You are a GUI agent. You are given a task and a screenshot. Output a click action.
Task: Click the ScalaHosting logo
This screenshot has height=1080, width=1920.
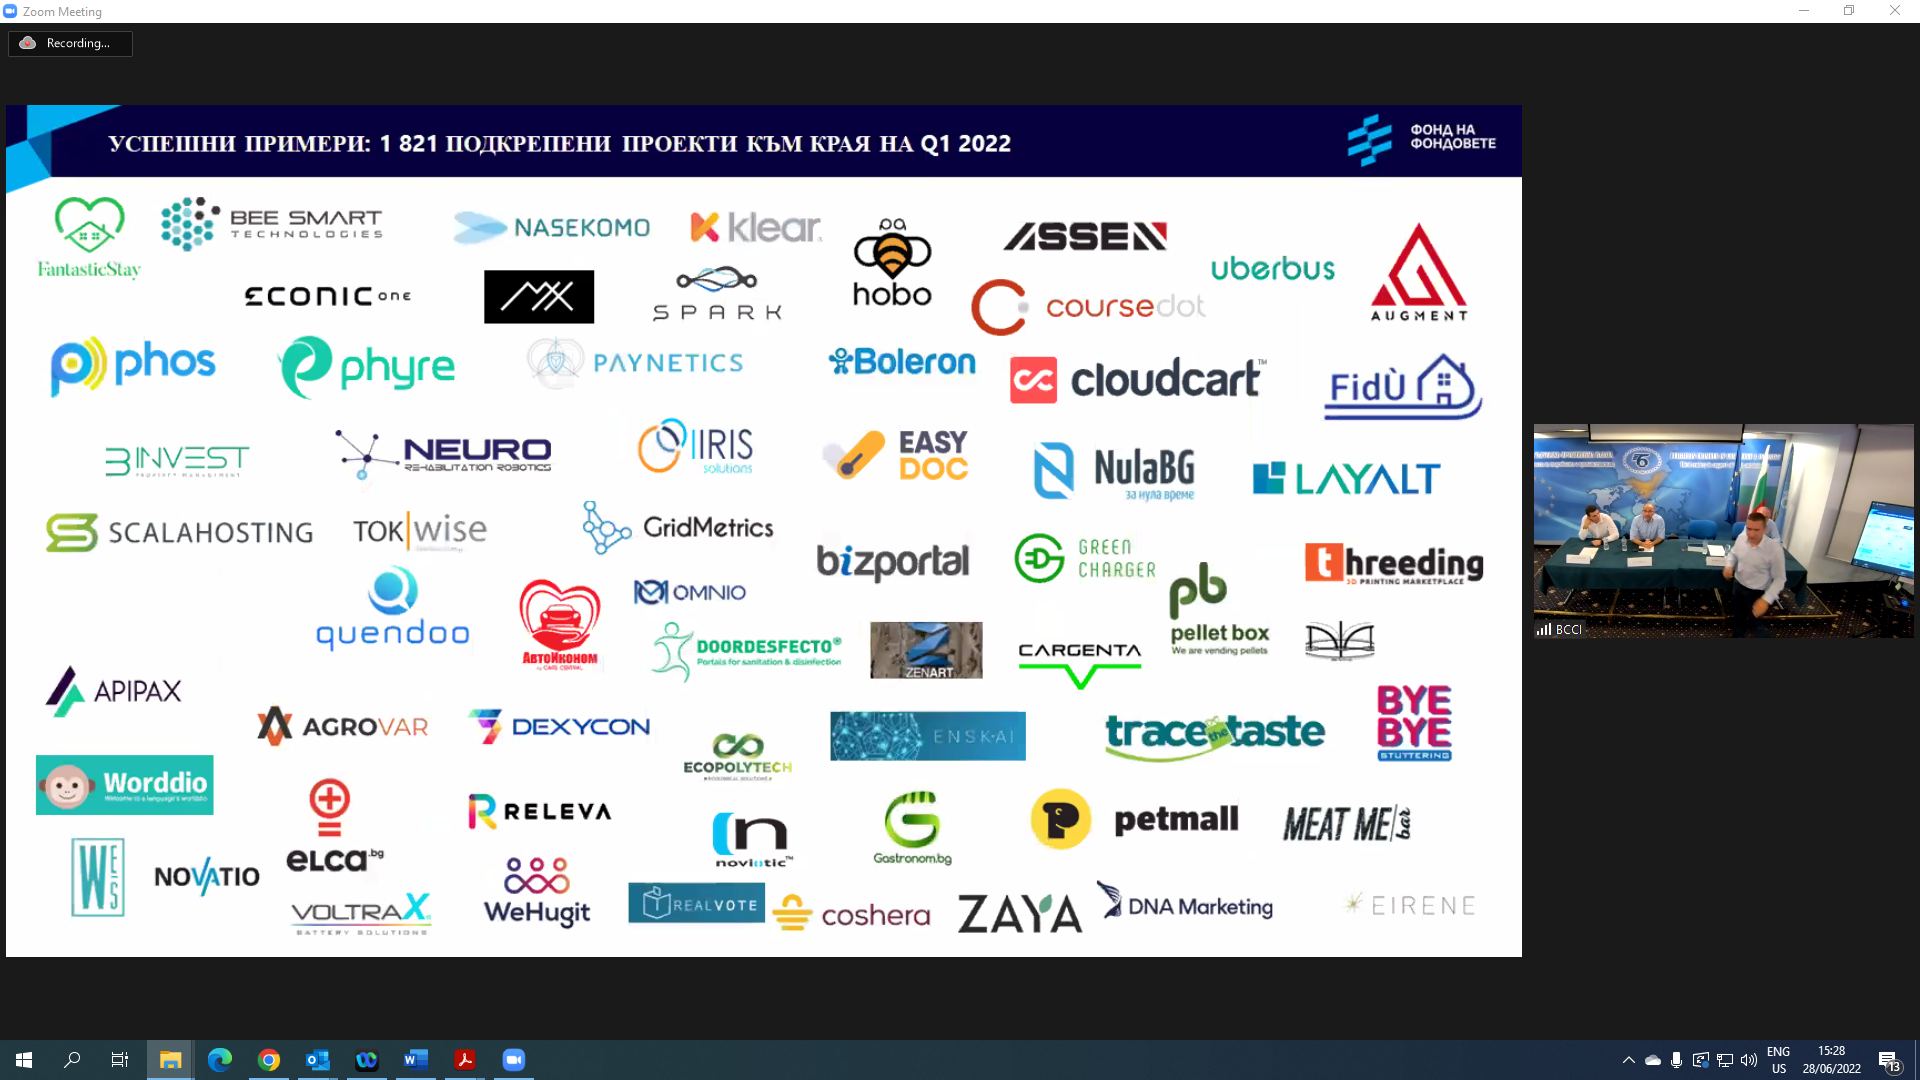179,532
